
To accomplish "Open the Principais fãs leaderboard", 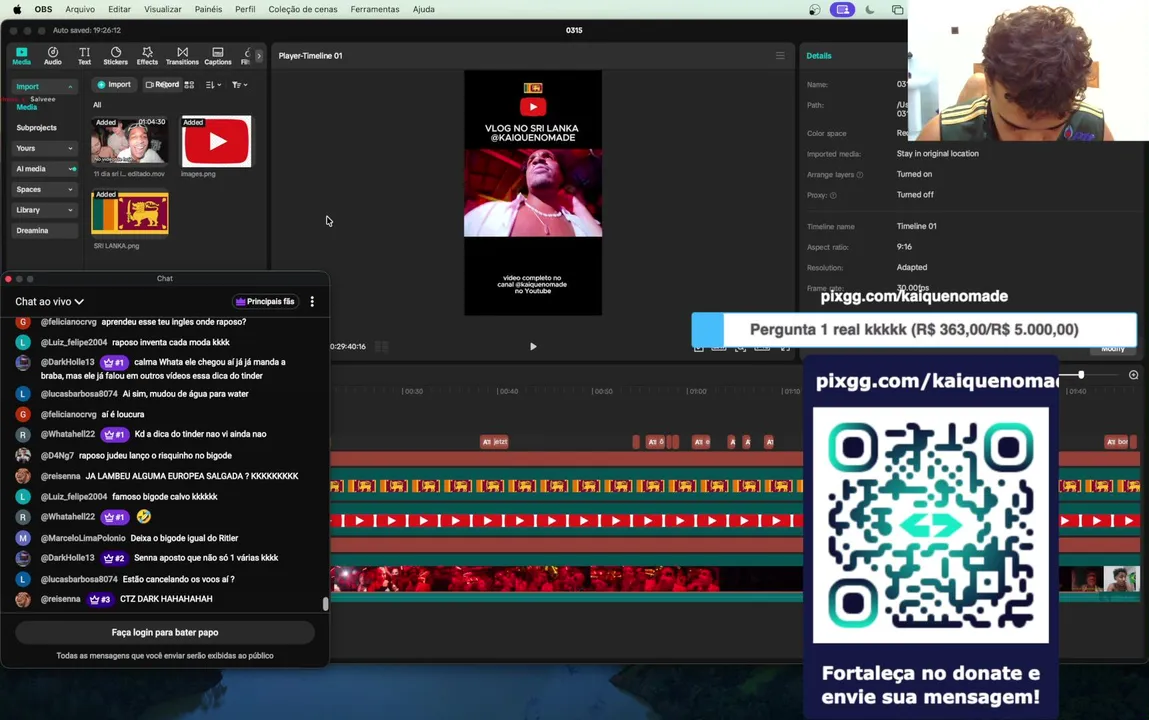I will [265, 302].
